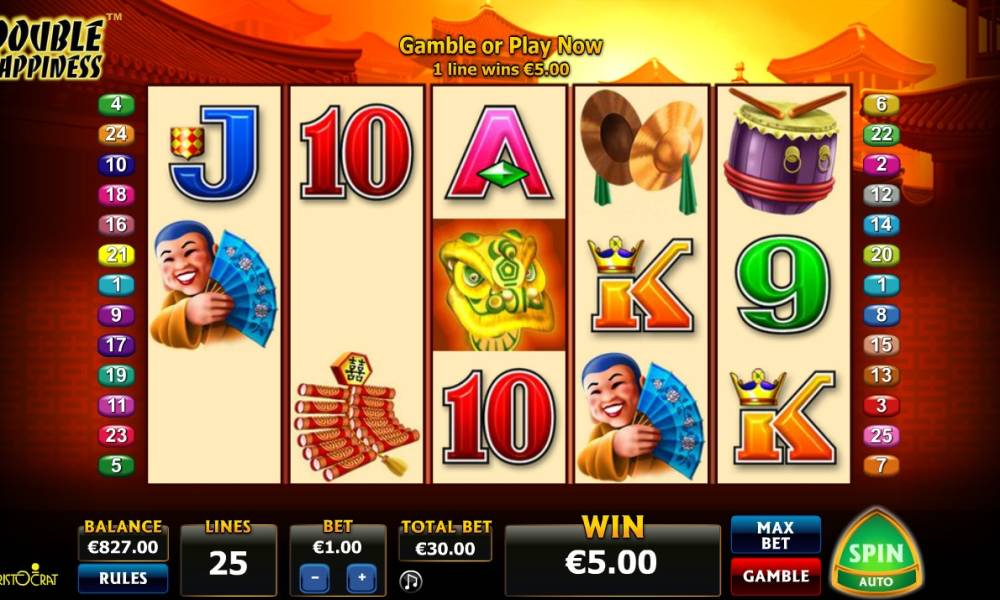Select the MAX BET button

click(776, 535)
